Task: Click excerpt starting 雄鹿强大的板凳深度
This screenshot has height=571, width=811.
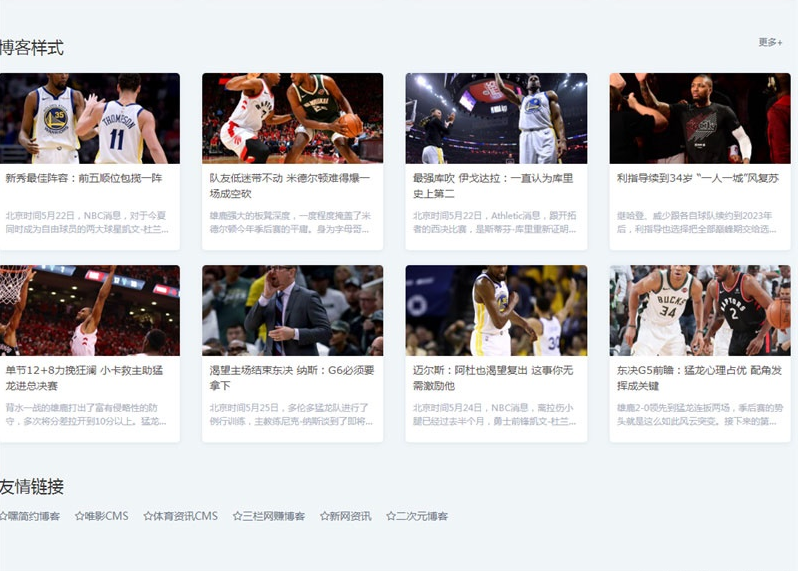Action: pyautogui.click(x=290, y=222)
